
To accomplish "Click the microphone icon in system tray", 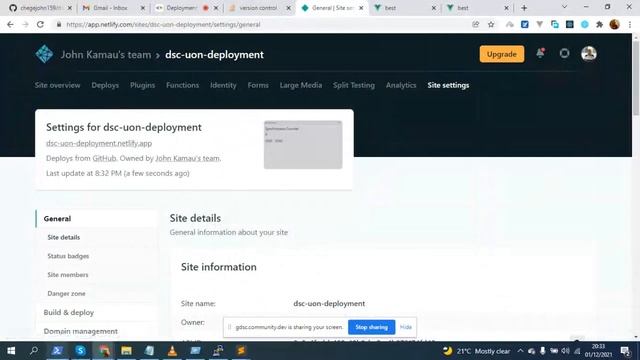I will click(542, 351).
